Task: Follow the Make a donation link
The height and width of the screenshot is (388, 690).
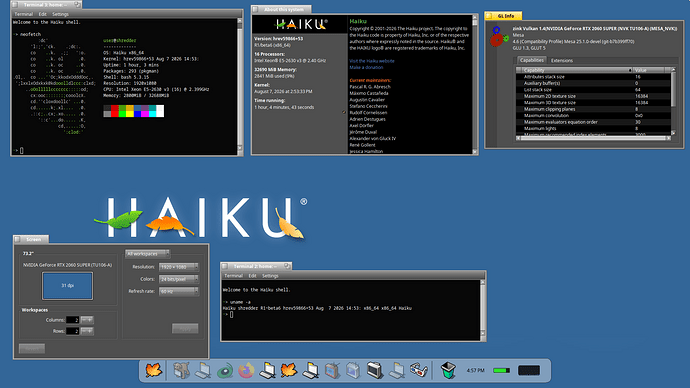Action: 366,67
